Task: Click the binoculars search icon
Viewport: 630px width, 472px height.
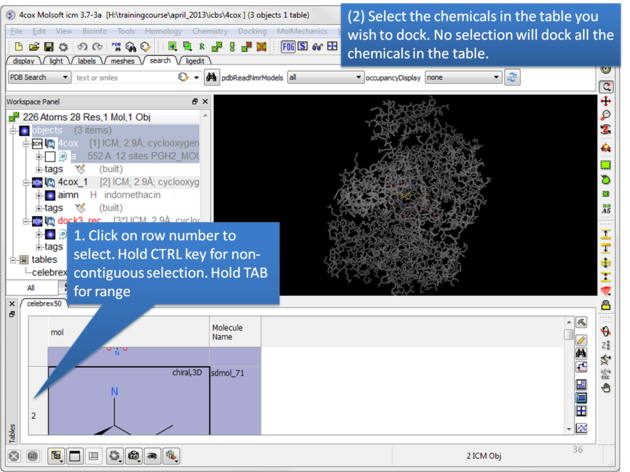Action: pyautogui.click(x=212, y=77)
